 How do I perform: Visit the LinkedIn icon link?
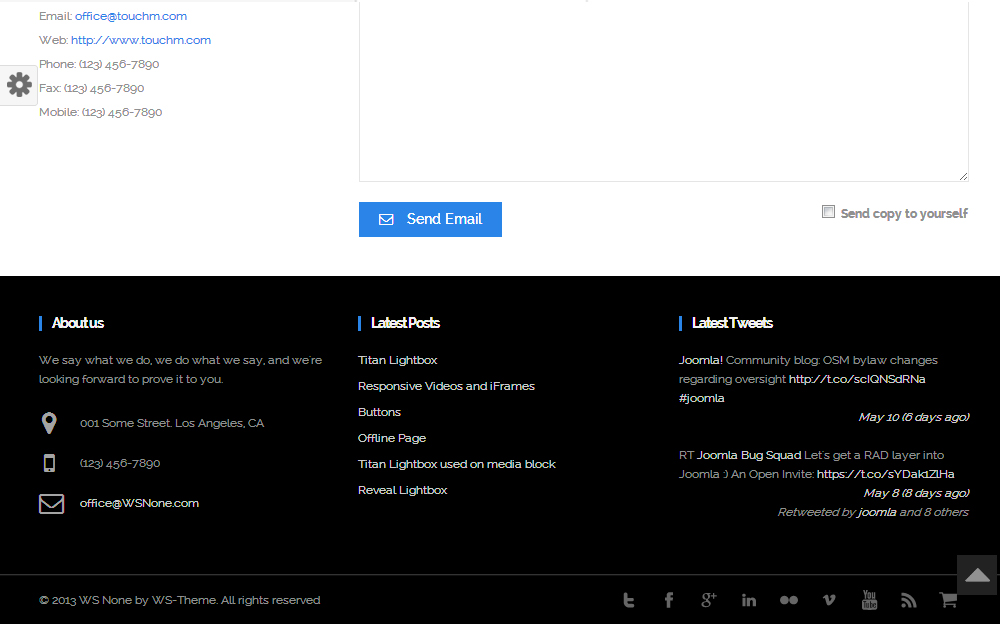(x=749, y=600)
